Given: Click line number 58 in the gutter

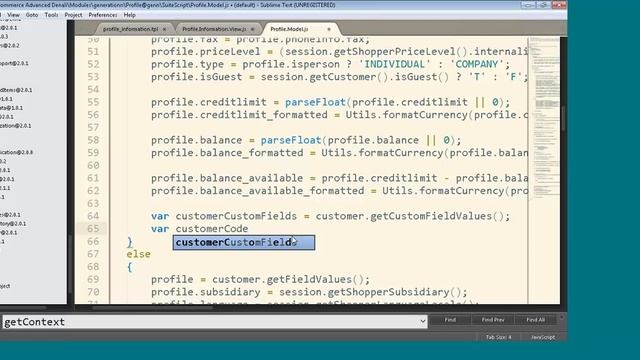Looking at the screenshot, I should (93, 140).
